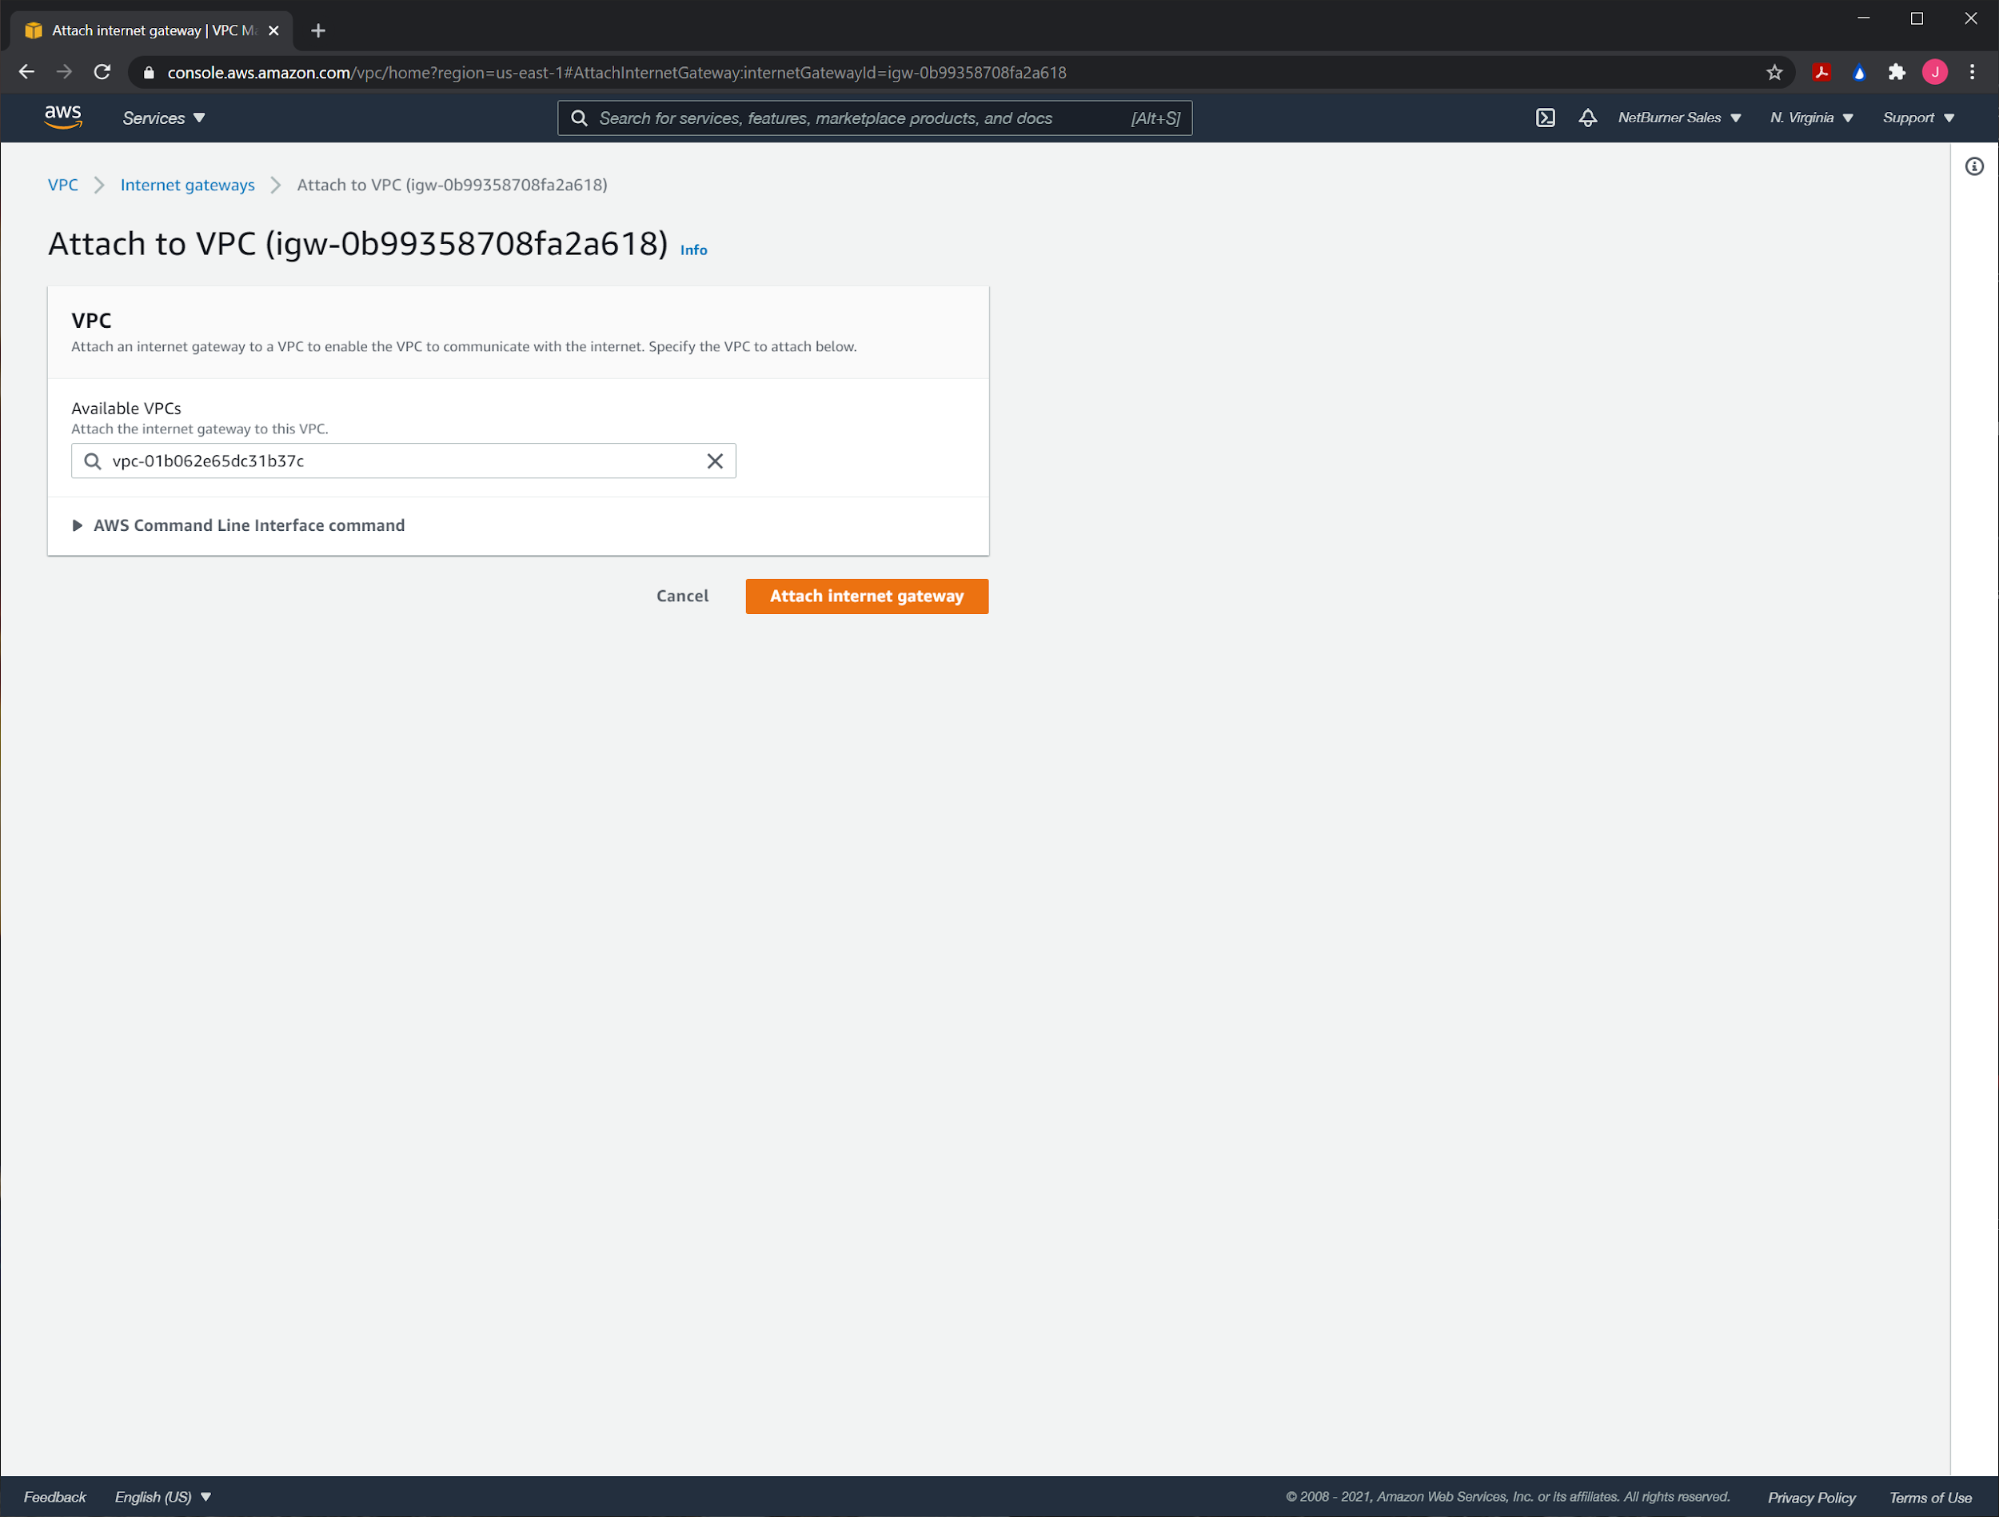
Task: Open N. Virginia region dropdown
Action: [1811, 118]
